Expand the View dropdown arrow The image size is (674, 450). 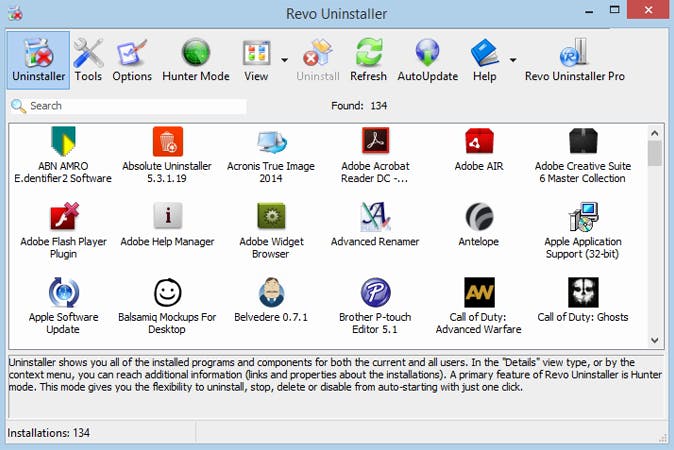tap(285, 60)
